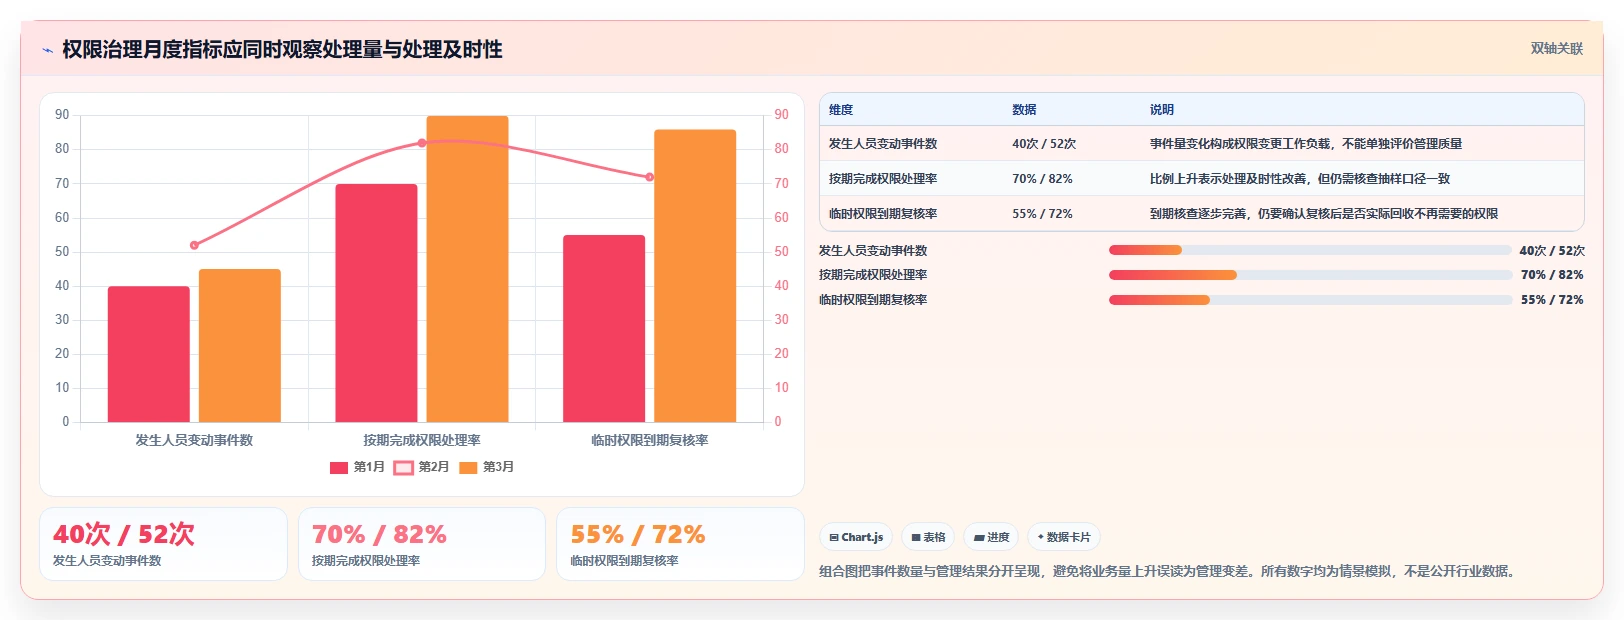Click progress label 临时权限到期复核率

tap(873, 300)
